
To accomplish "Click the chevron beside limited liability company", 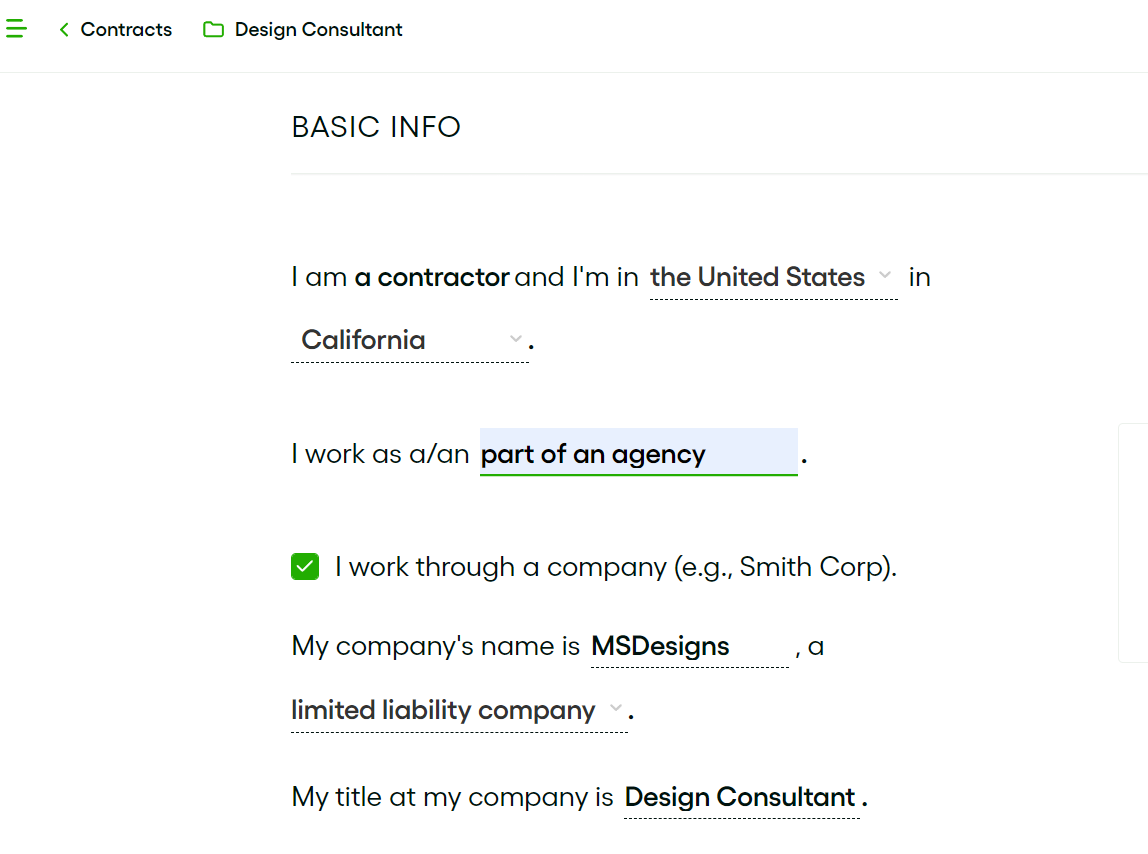I will click(x=615, y=710).
